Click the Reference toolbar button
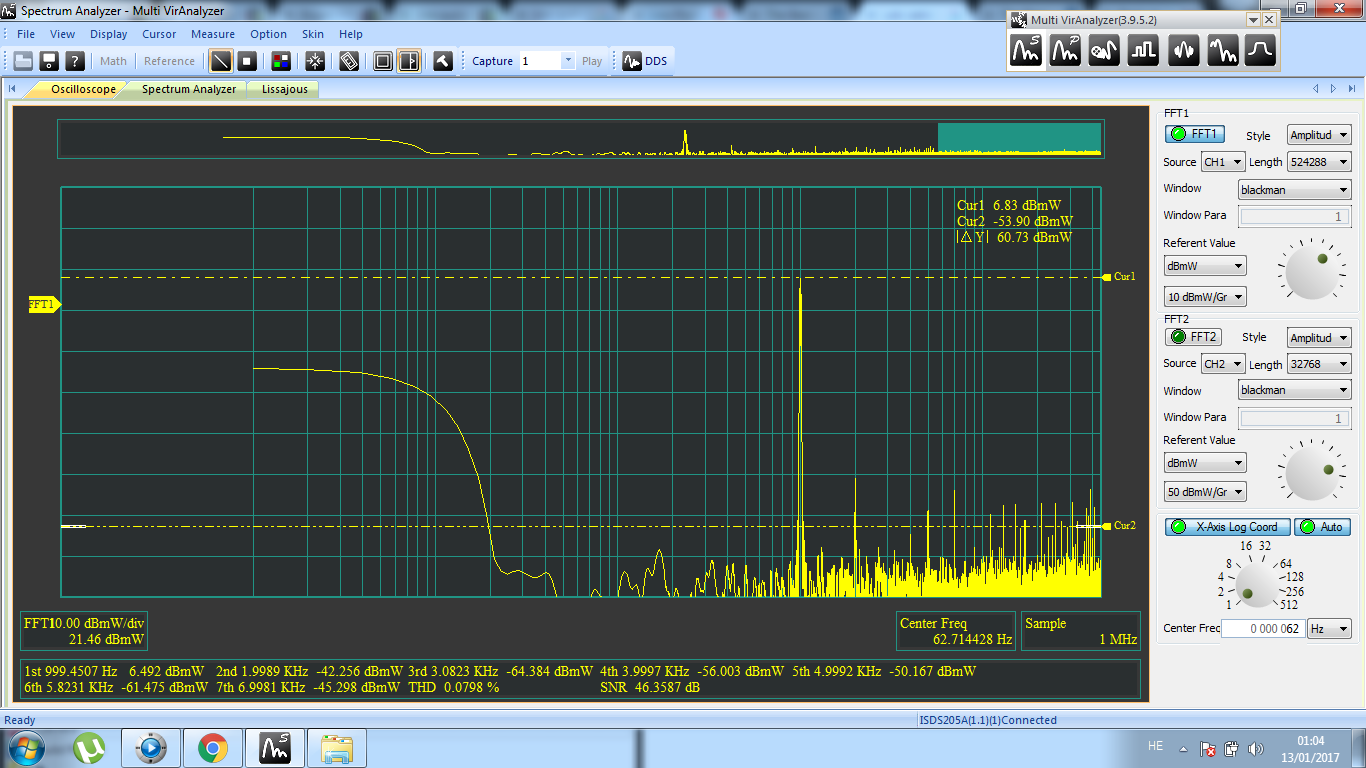The image size is (1366, 768). point(169,61)
